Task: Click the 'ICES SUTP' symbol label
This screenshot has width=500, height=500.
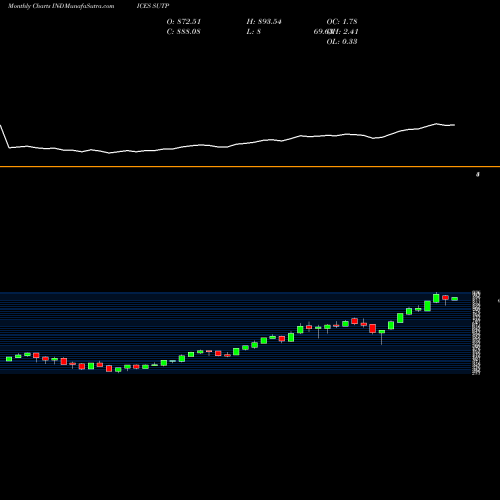Action: [x=153, y=6]
